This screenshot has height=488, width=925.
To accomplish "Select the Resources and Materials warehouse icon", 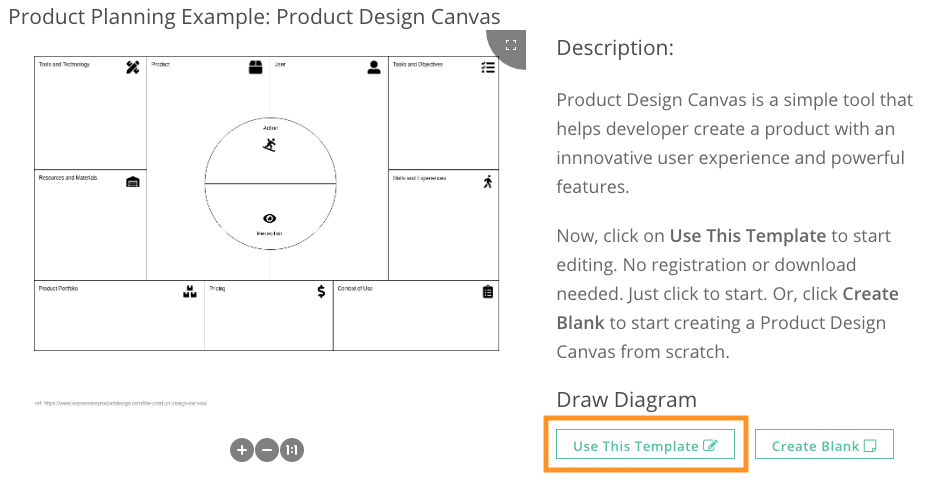I will pyautogui.click(x=133, y=182).
